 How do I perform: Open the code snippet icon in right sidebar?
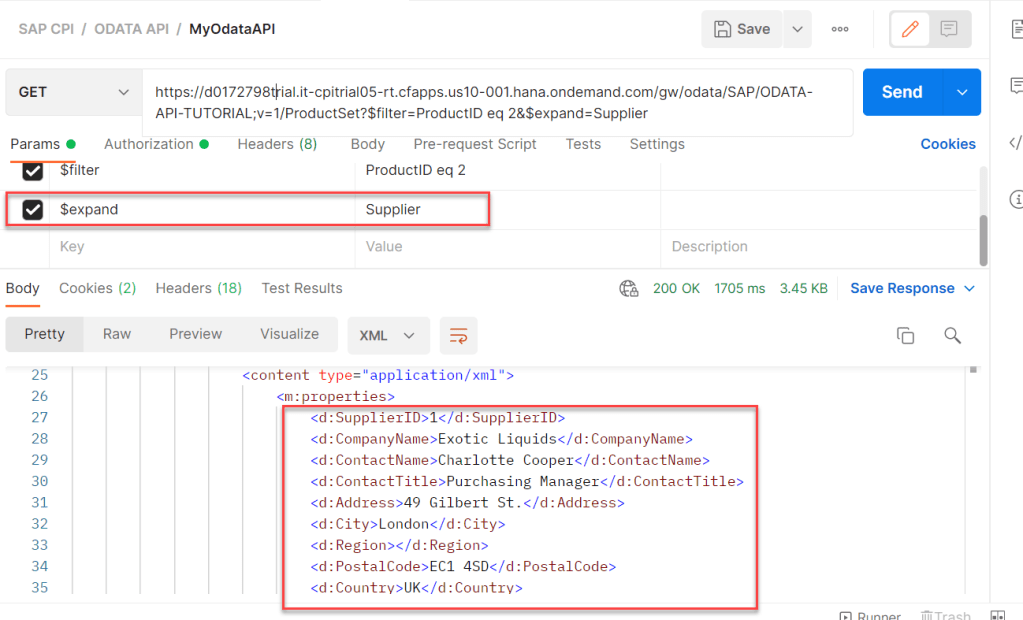[1014, 142]
